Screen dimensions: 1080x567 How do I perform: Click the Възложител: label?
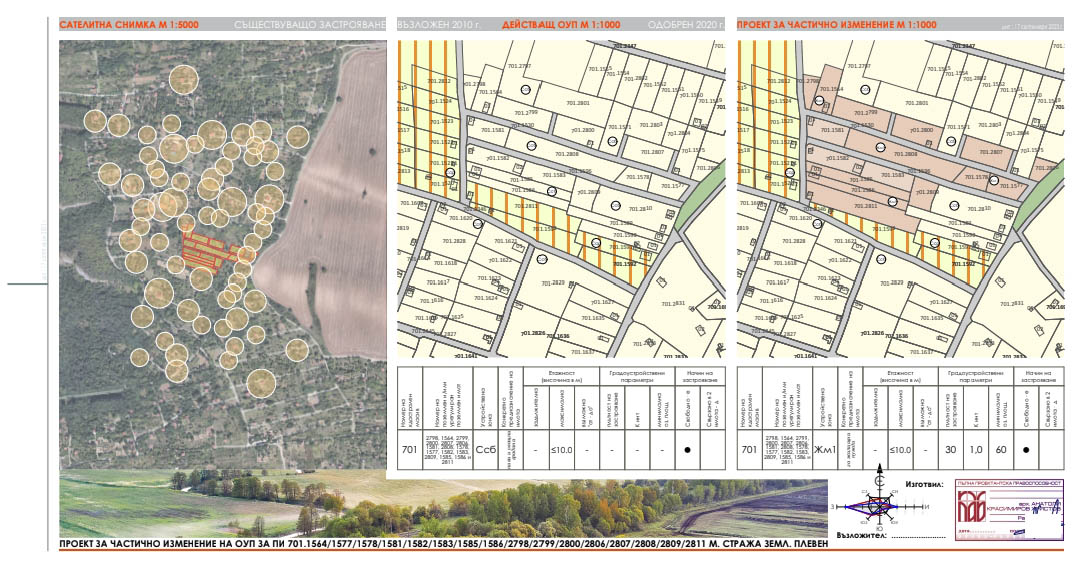point(860,534)
